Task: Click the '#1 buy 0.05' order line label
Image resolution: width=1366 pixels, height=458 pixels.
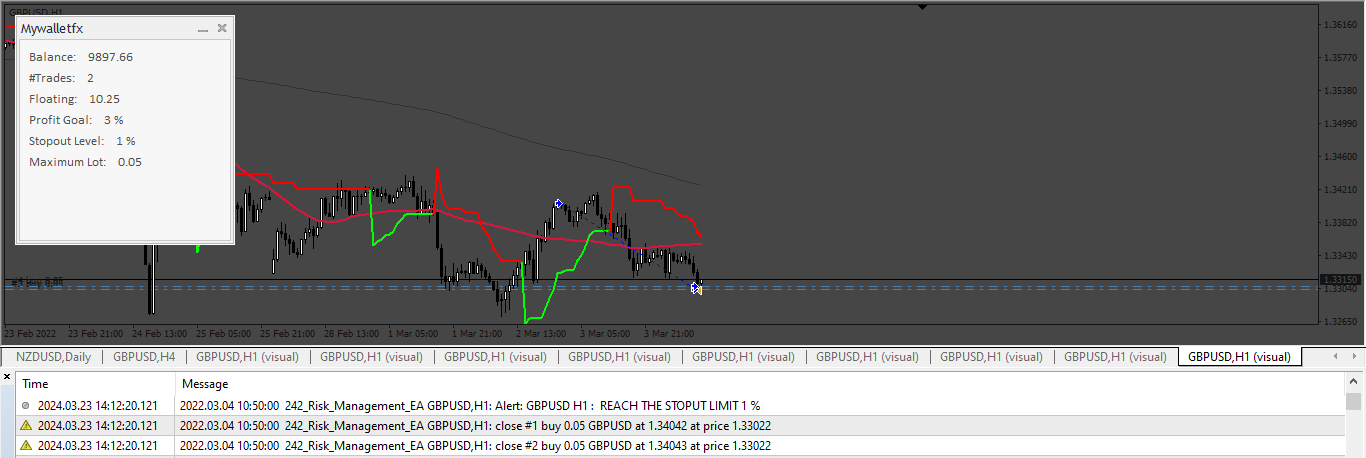Action: click(36, 281)
